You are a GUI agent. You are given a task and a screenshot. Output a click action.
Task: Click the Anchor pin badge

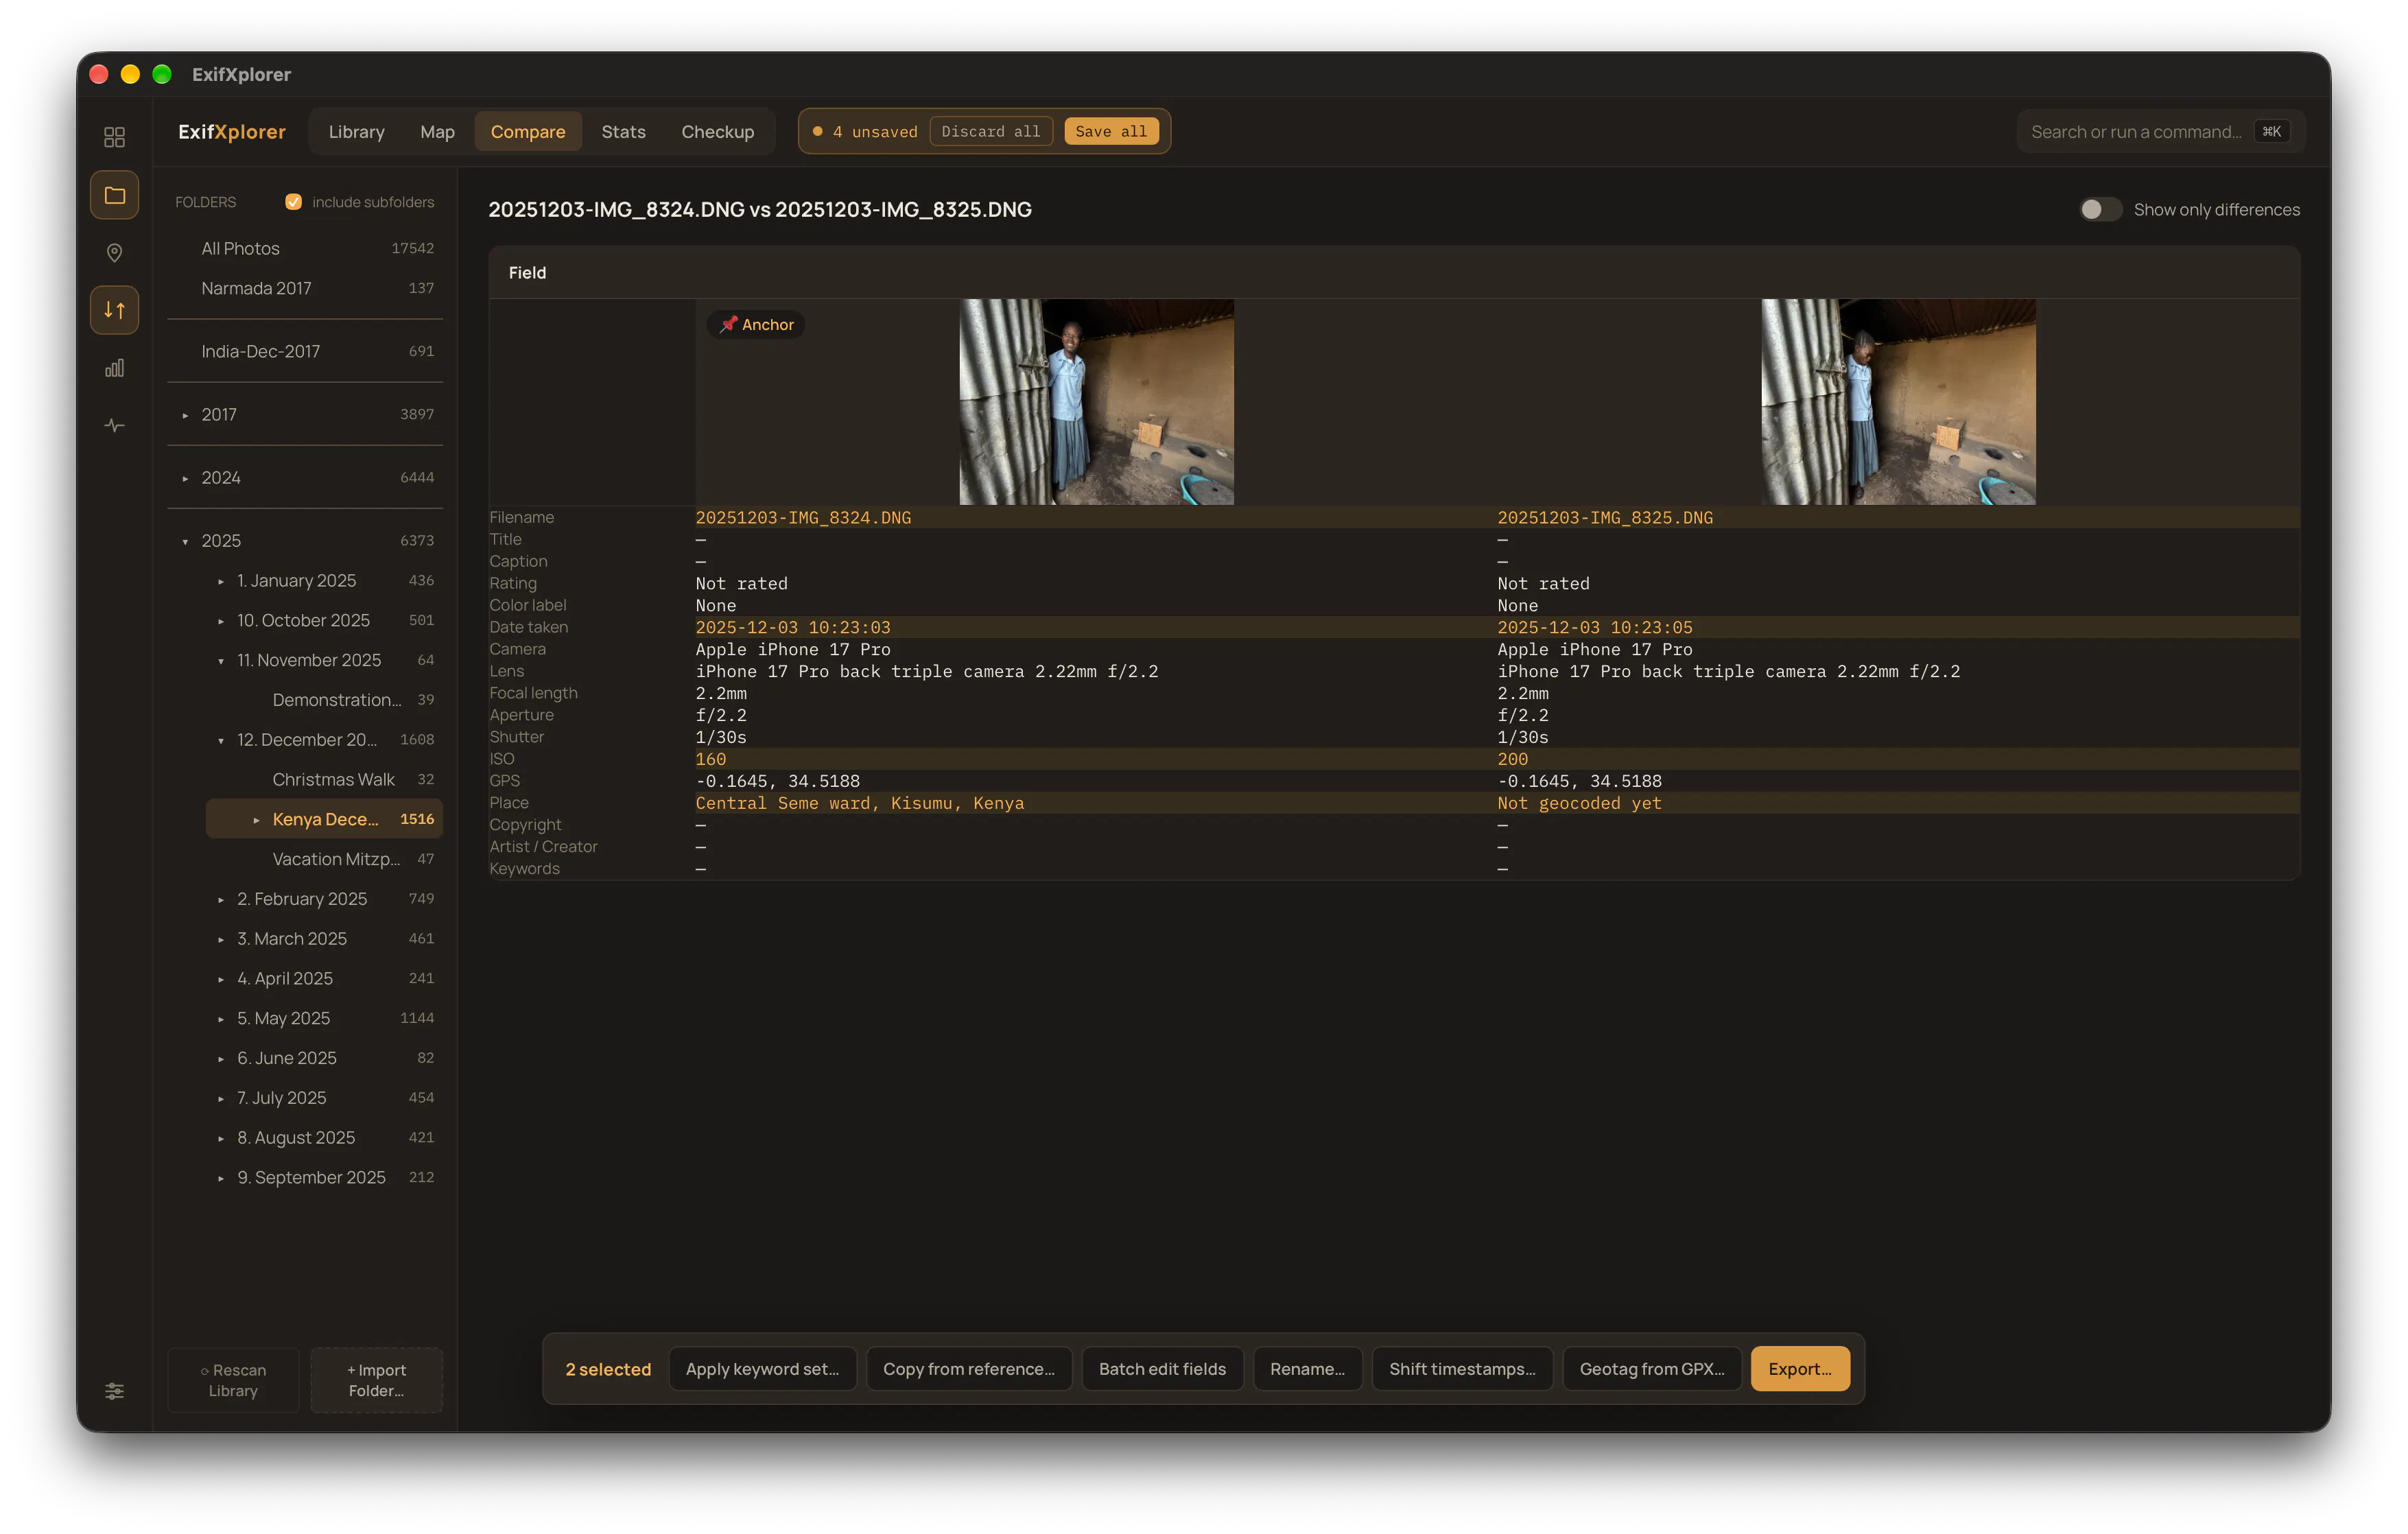[x=756, y=325]
